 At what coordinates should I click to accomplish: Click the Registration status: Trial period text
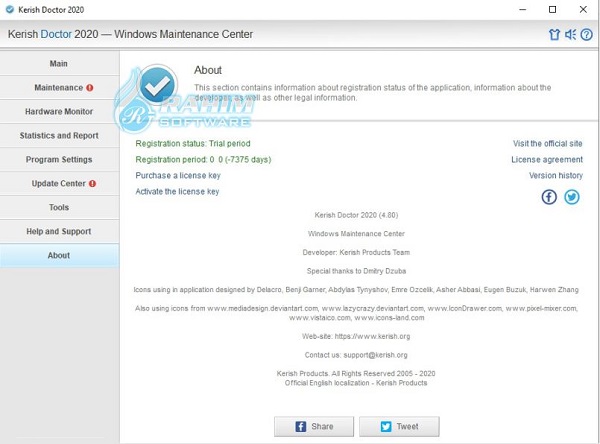pos(193,144)
